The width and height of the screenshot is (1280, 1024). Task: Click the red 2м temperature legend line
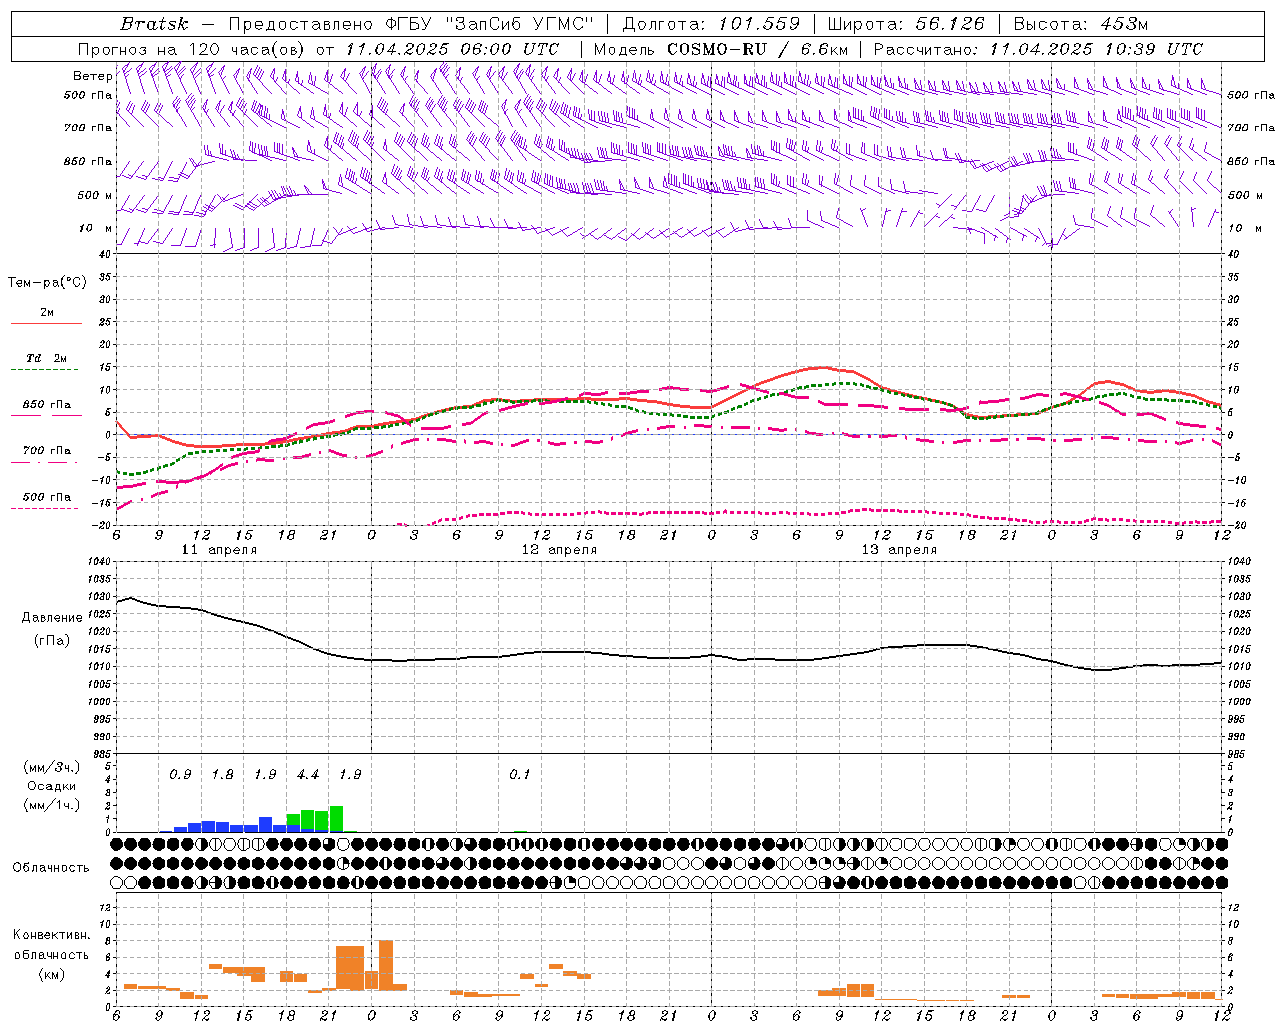coord(46,323)
